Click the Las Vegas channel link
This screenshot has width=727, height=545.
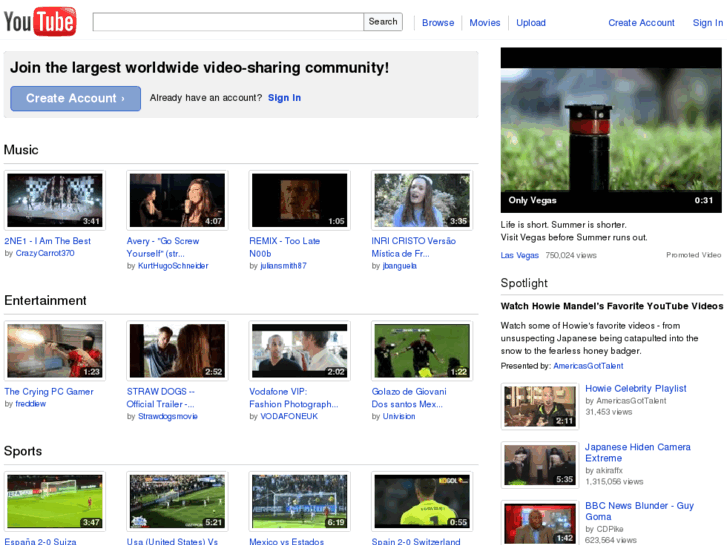[x=519, y=256]
